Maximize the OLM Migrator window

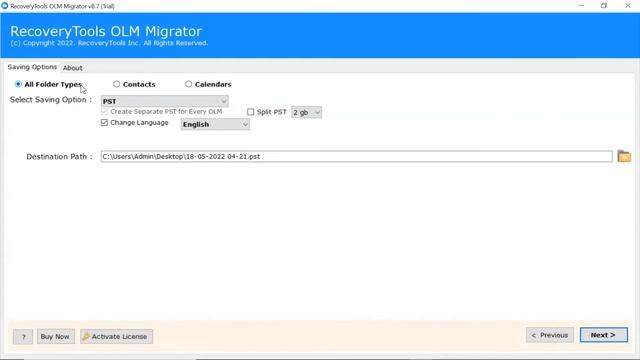click(x=604, y=6)
